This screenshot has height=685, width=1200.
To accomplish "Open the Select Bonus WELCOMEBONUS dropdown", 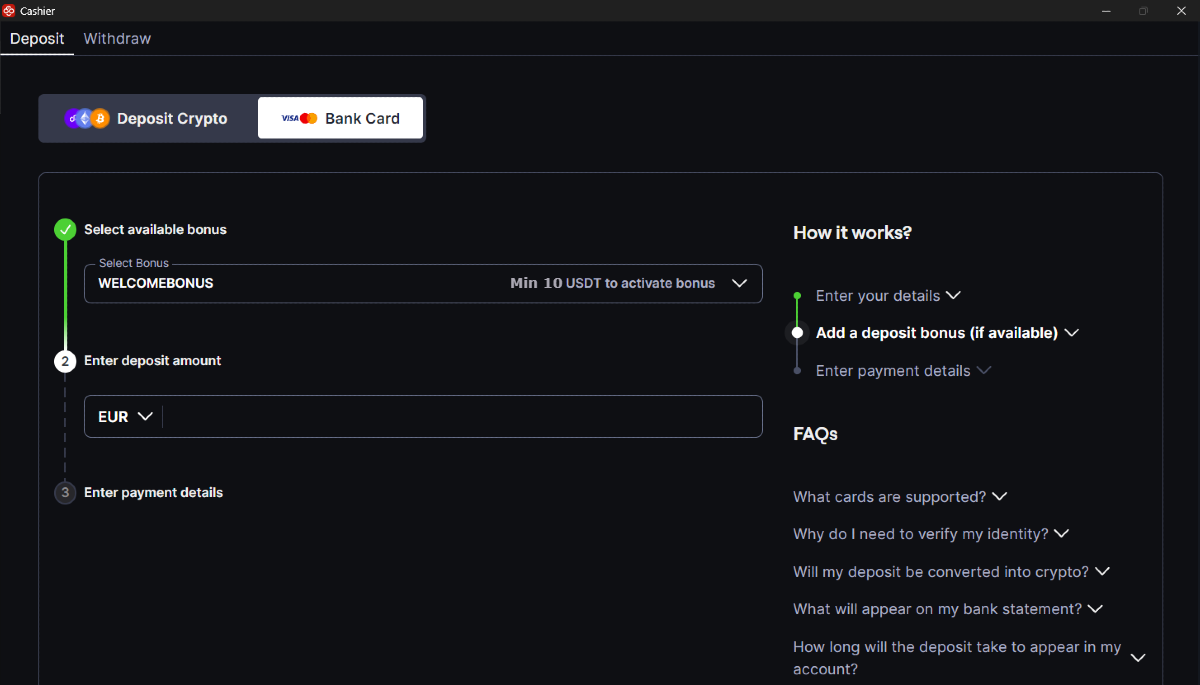I will point(423,283).
